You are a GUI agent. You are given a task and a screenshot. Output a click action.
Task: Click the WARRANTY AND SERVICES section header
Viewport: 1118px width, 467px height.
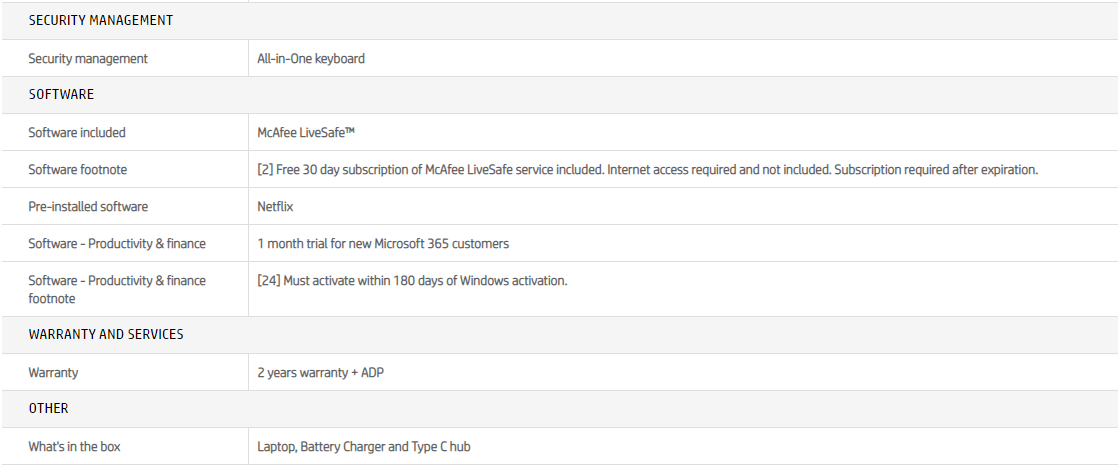(106, 334)
